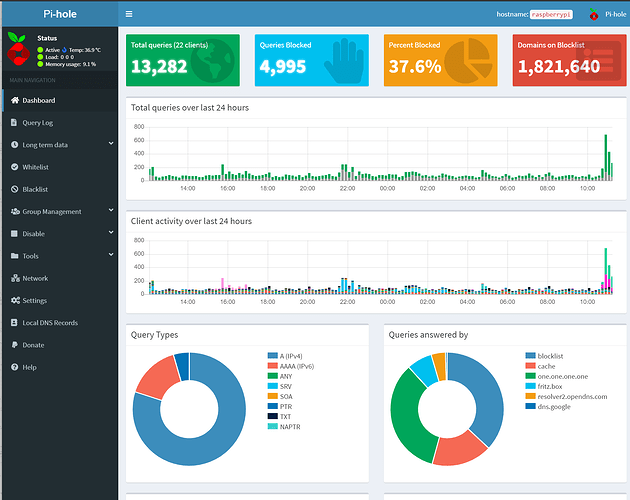This screenshot has width=630, height=500.
Task: Open Local DNS Records page
Action: coord(51,323)
